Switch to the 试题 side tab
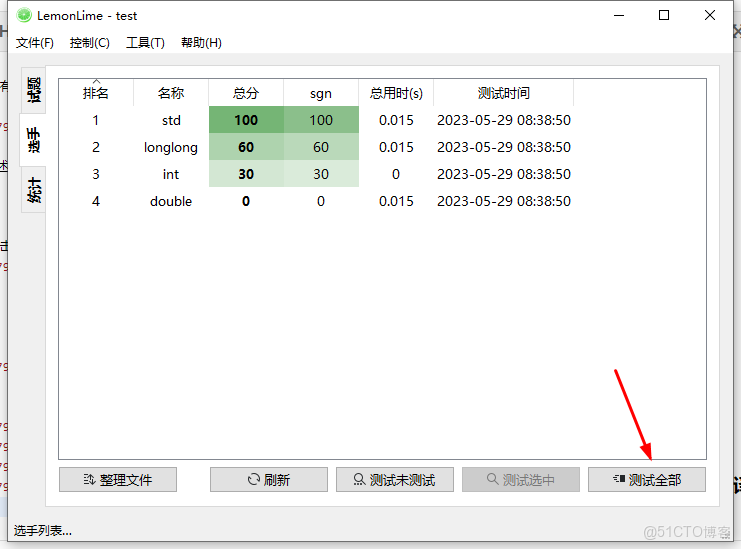Viewport: 741px width, 549px height. point(34,90)
